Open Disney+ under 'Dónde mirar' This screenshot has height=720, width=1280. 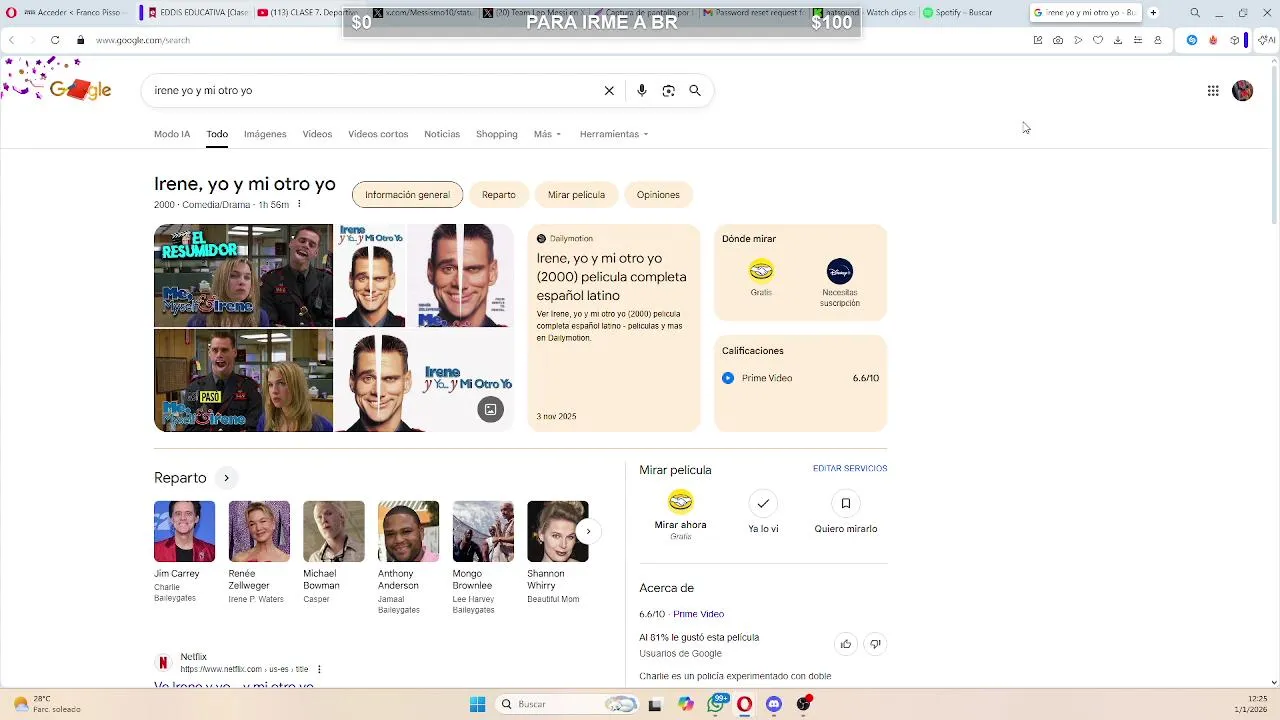click(x=840, y=283)
